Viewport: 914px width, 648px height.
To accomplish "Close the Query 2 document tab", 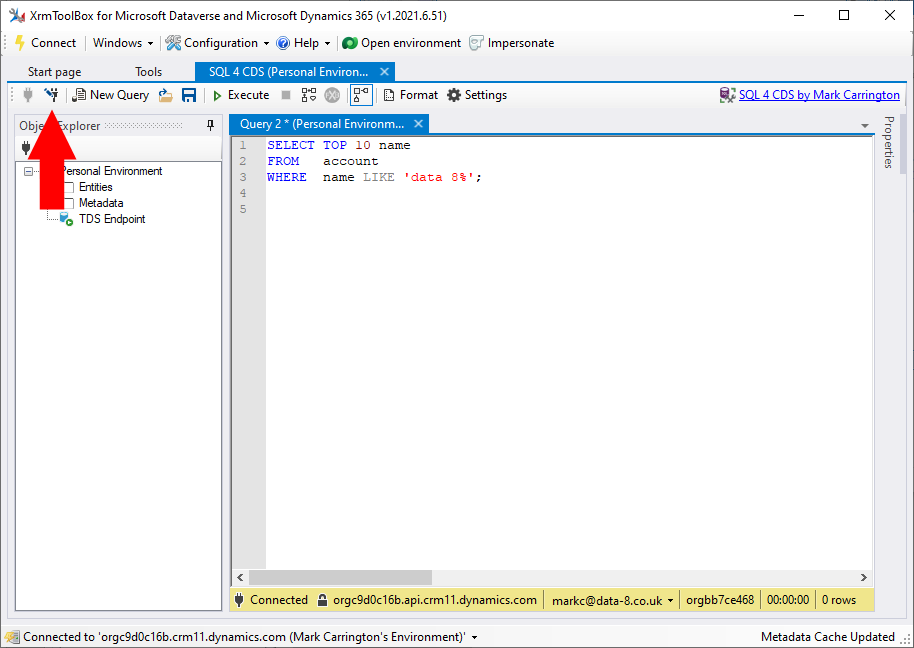I will point(419,124).
